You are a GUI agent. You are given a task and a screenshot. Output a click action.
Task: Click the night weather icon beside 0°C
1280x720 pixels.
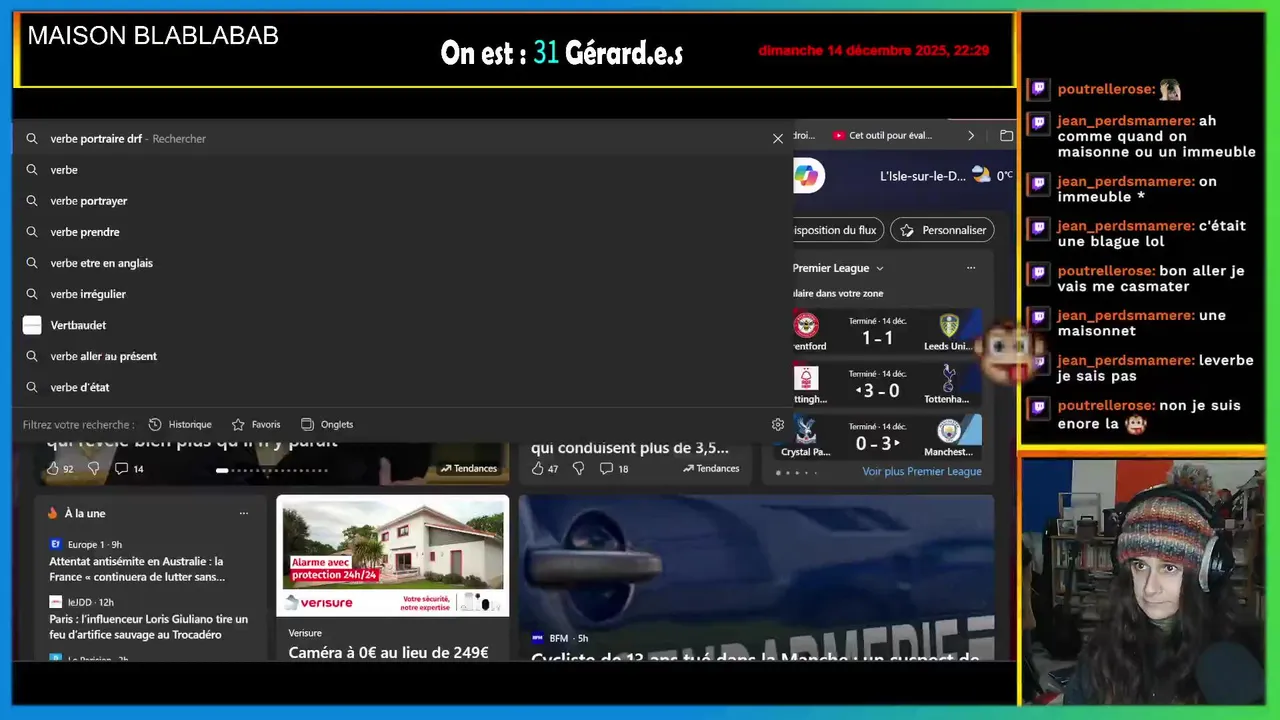981,175
